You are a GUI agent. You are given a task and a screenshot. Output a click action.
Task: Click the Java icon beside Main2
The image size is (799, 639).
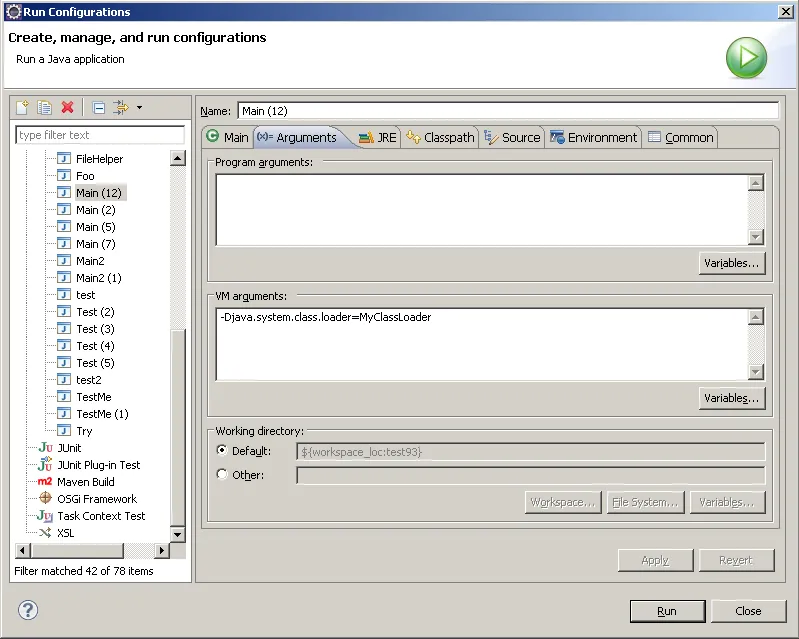click(x=64, y=261)
